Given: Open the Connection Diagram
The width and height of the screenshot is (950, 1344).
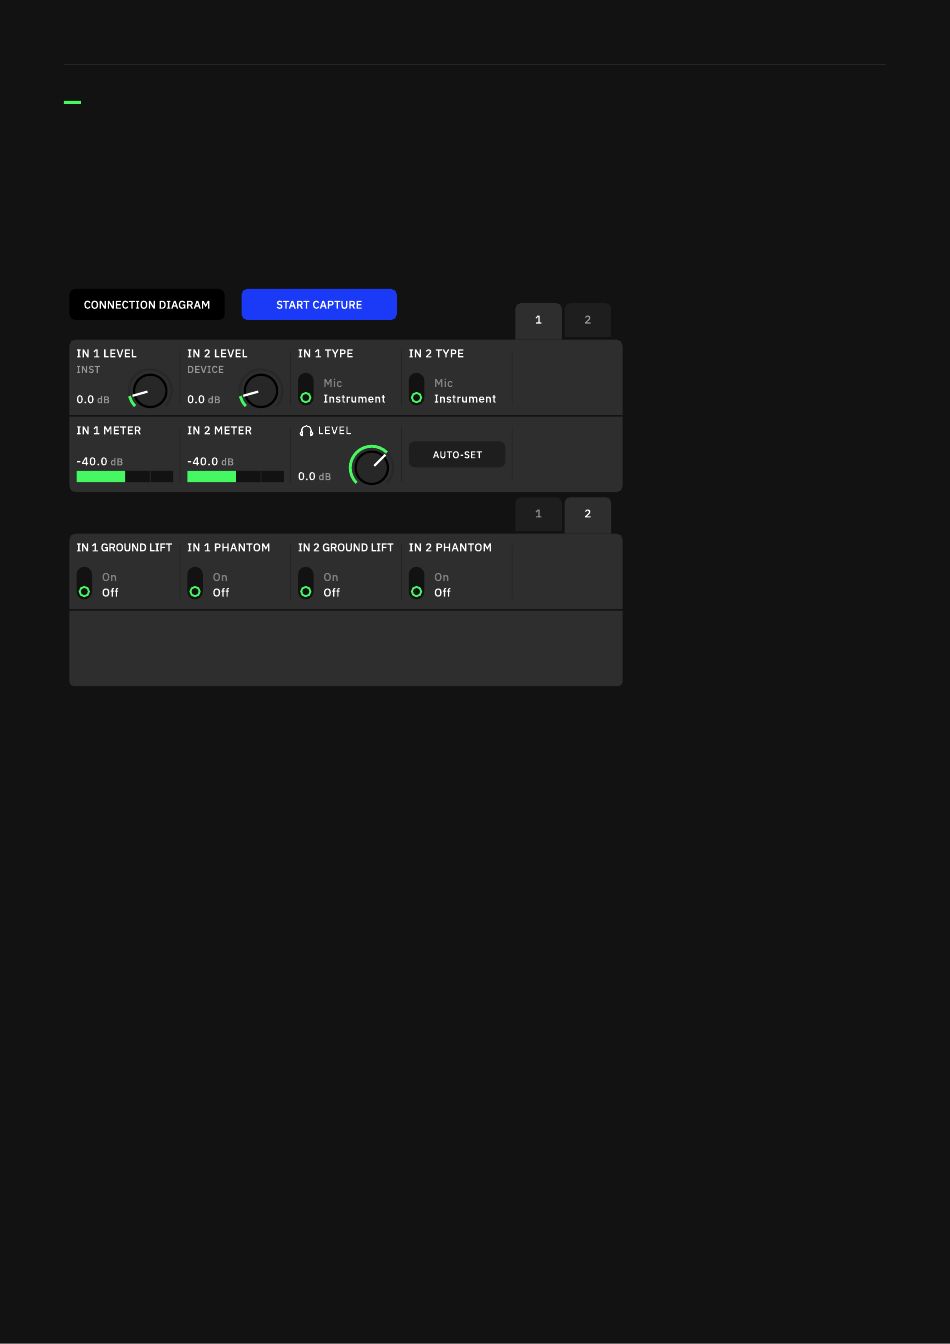Looking at the screenshot, I should coord(147,305).
